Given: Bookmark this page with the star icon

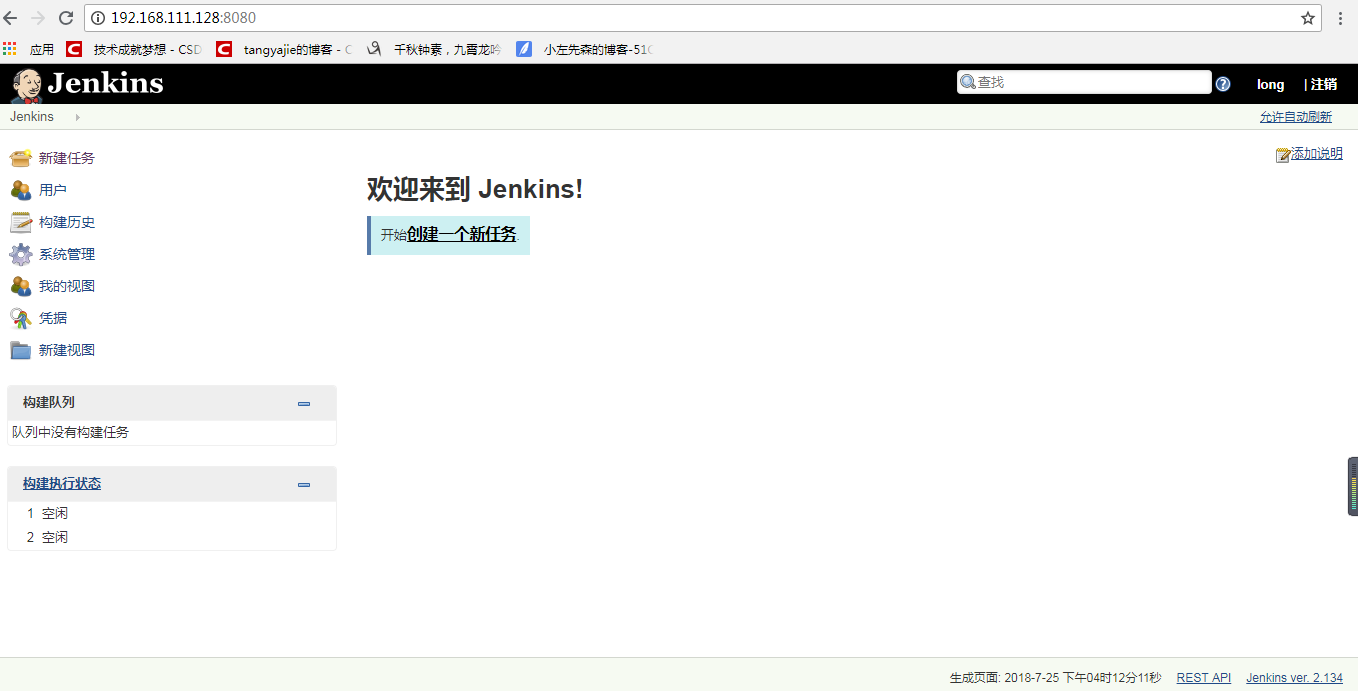Looking at the screenshot, I should tap(1308, 18).
